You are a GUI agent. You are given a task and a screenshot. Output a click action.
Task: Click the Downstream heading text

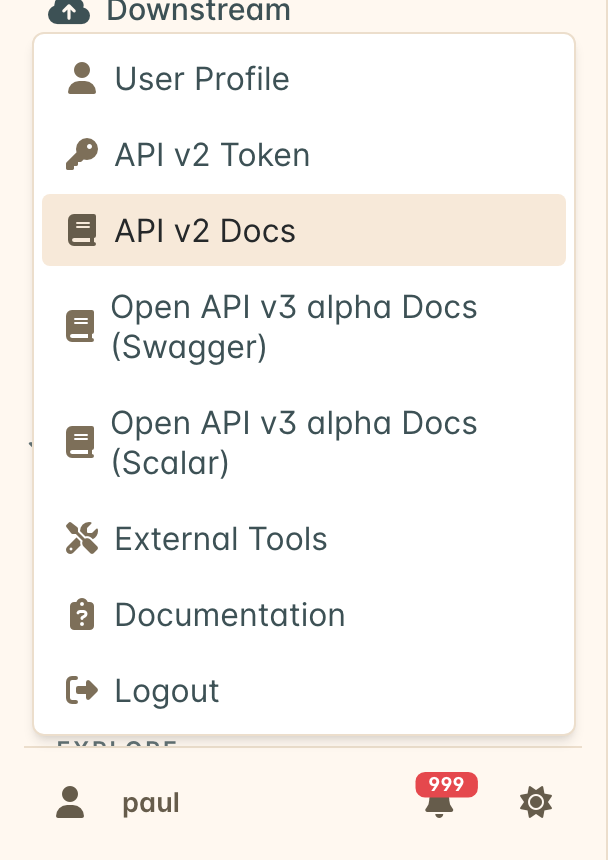pos(198,10)
